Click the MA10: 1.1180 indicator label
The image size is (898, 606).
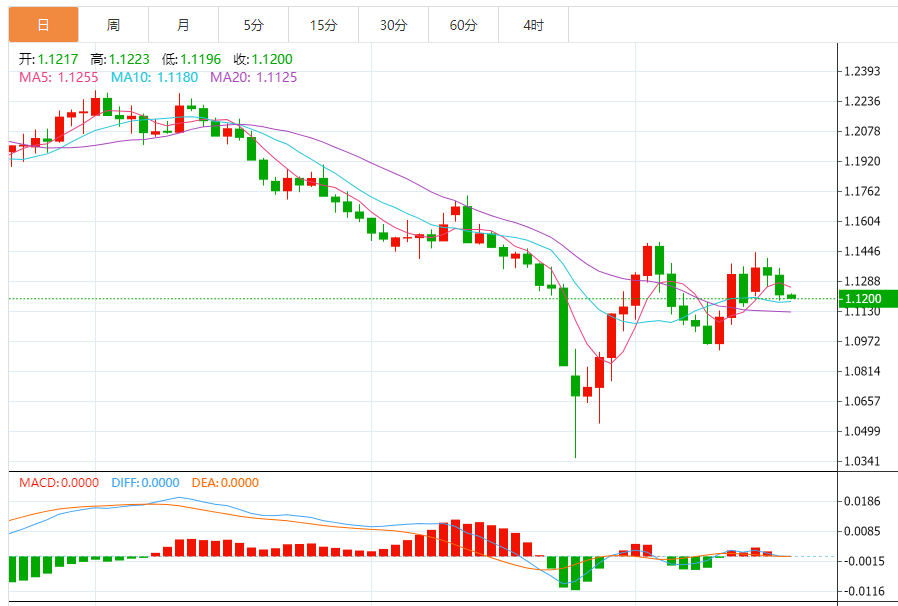point(154,77)
